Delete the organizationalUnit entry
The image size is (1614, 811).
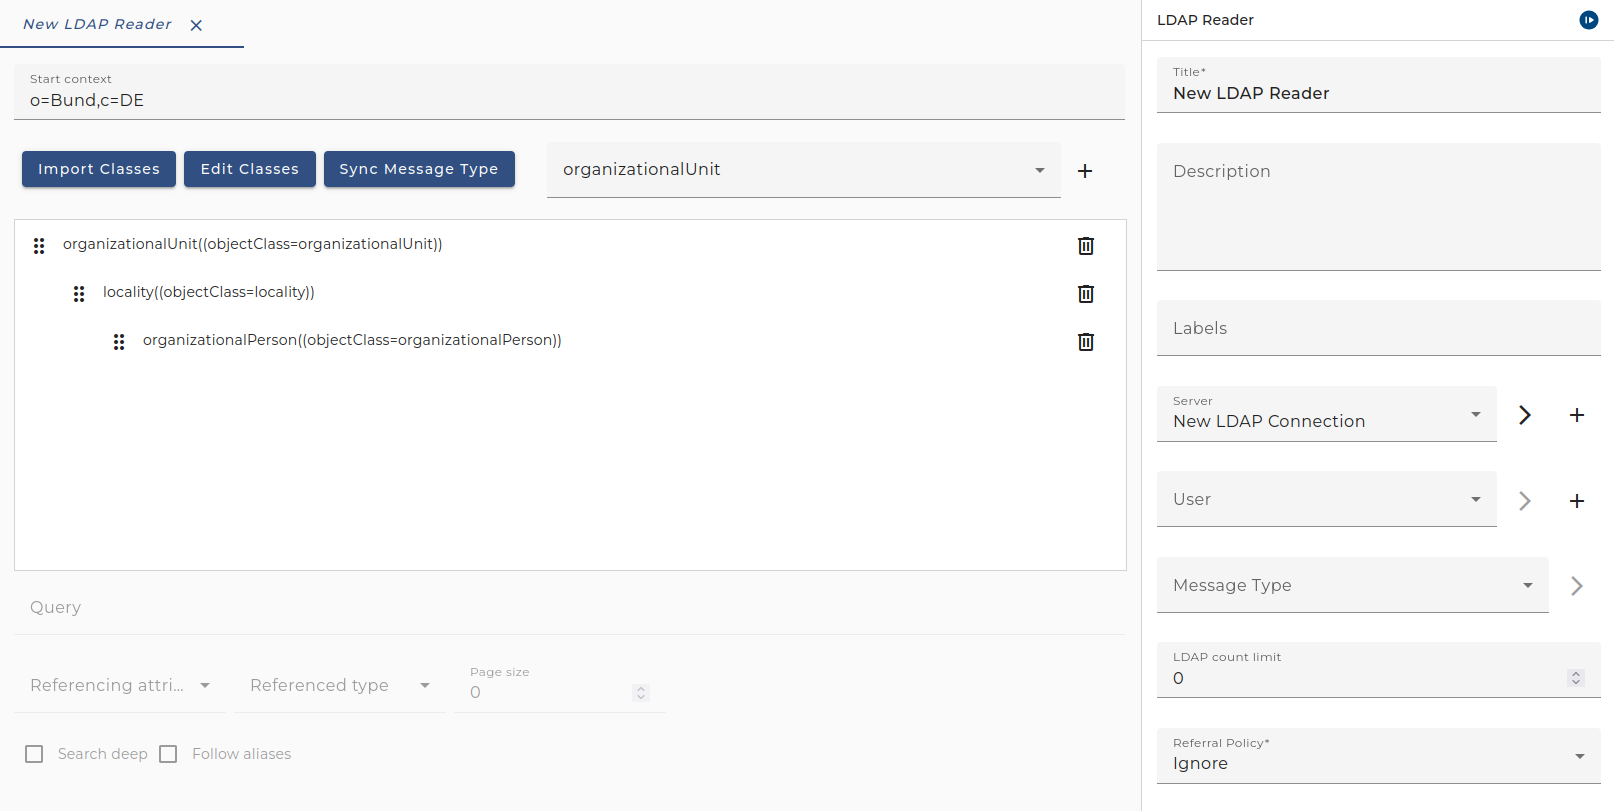coord(1086,245)
